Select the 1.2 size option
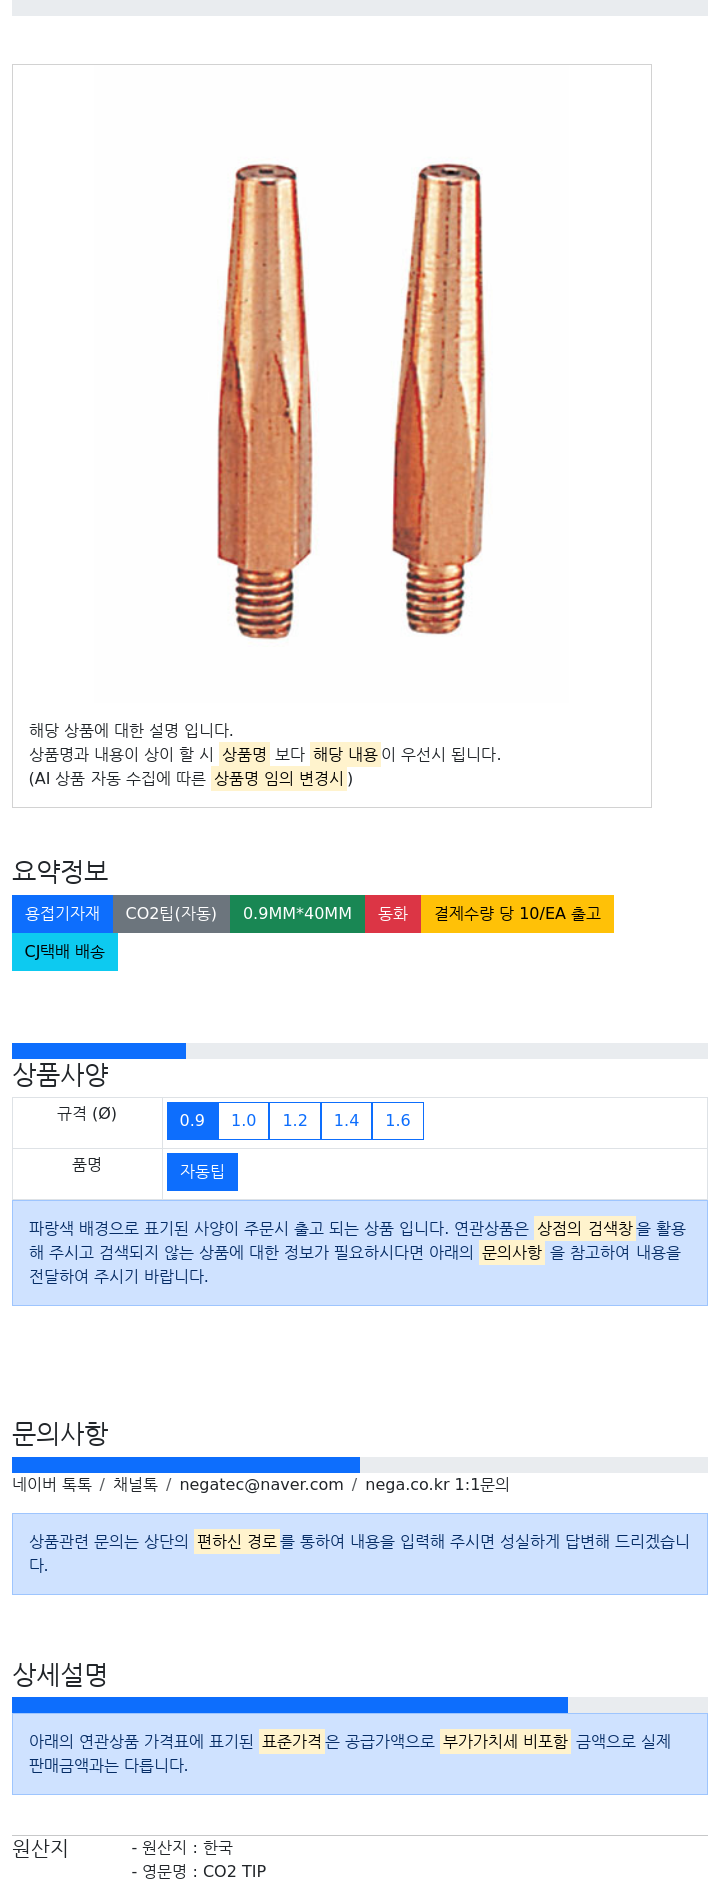This screenshot has width=720, height=1884. pos(295,1121)
